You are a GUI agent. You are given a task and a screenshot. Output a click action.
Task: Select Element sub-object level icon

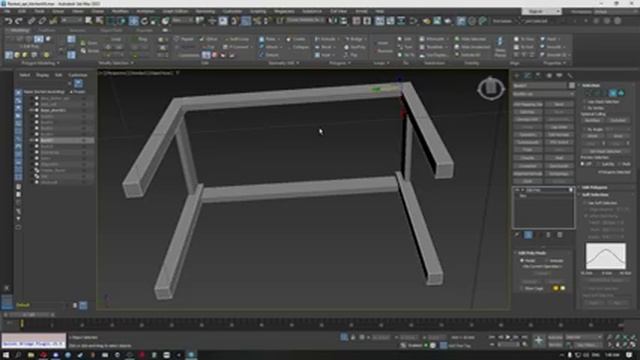(621, 93)
